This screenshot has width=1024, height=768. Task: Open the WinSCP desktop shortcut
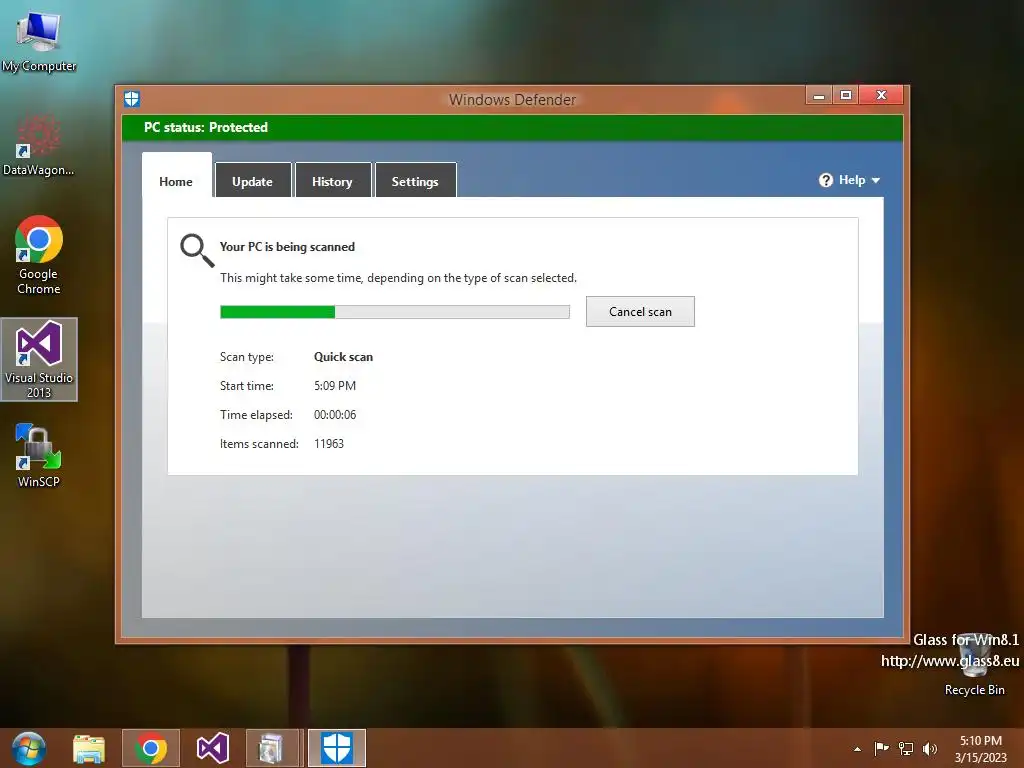[39, 456]
